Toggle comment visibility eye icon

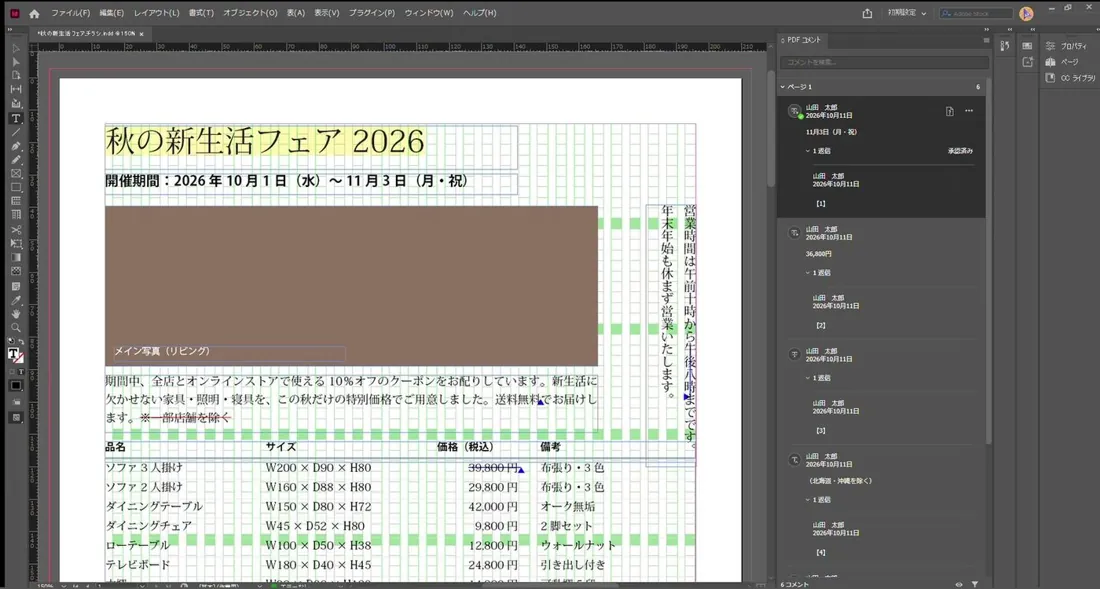pos(959,584)
